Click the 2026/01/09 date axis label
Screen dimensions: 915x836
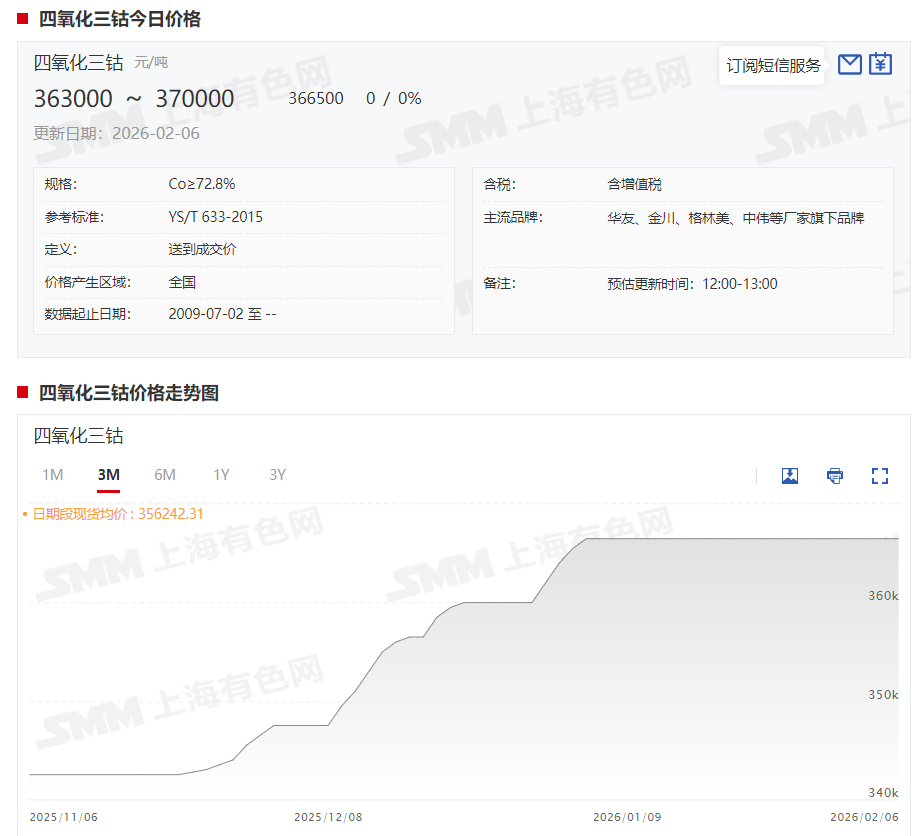click(x=627, y=817)
